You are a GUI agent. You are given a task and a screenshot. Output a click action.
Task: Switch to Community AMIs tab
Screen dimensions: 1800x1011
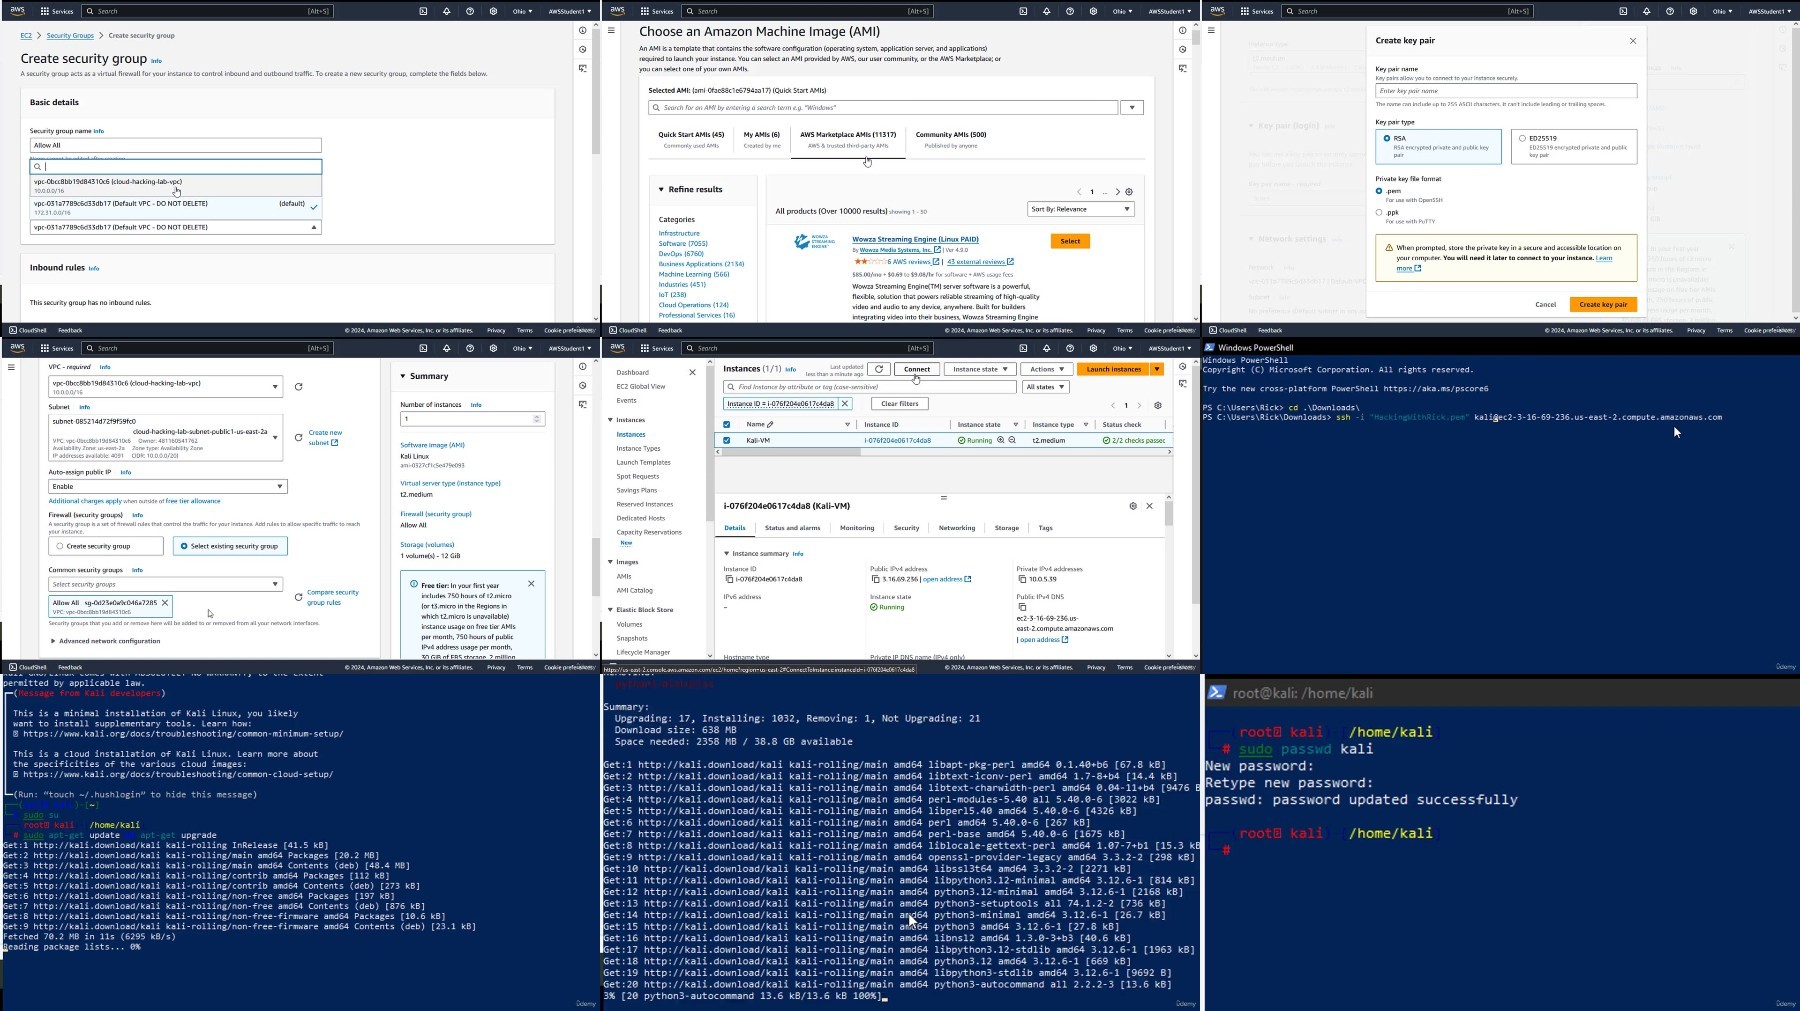click(951, 139)
